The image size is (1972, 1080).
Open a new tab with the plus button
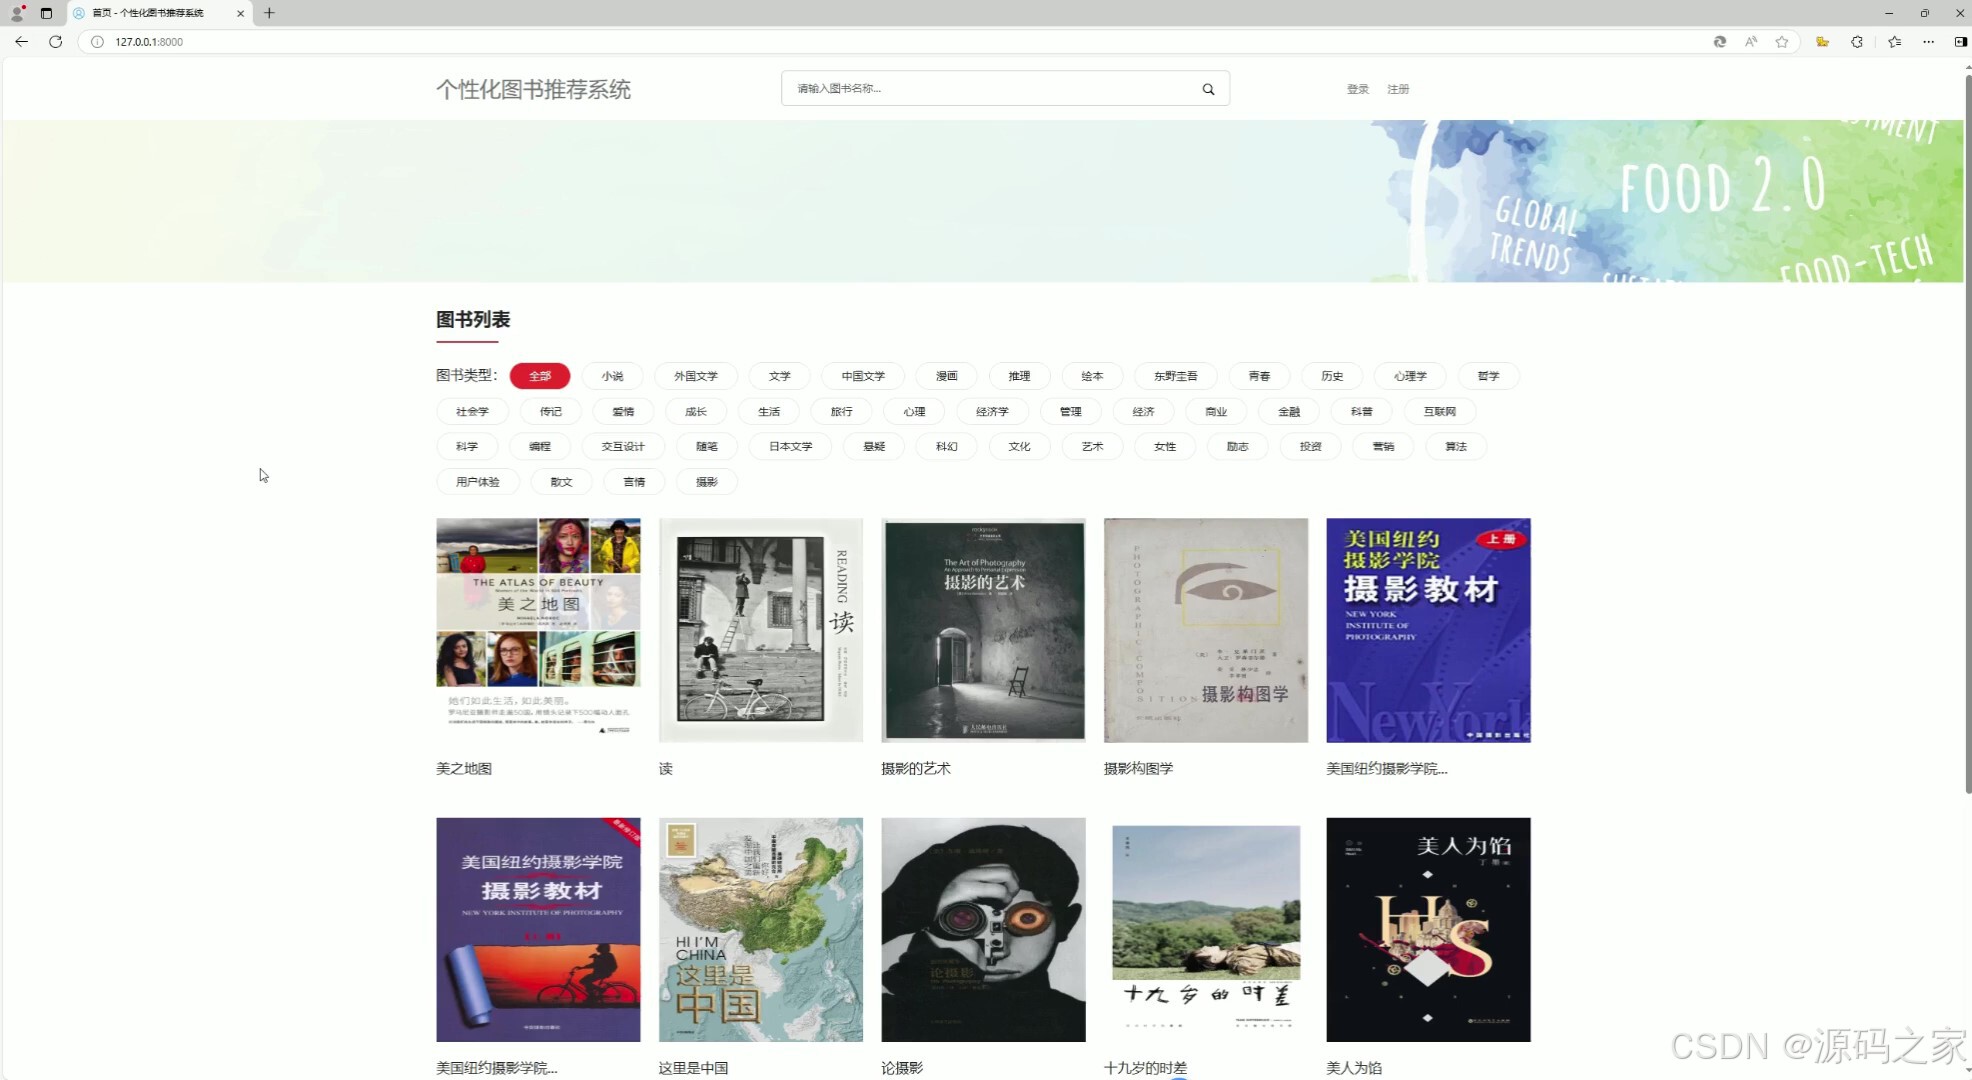point(269,13)
